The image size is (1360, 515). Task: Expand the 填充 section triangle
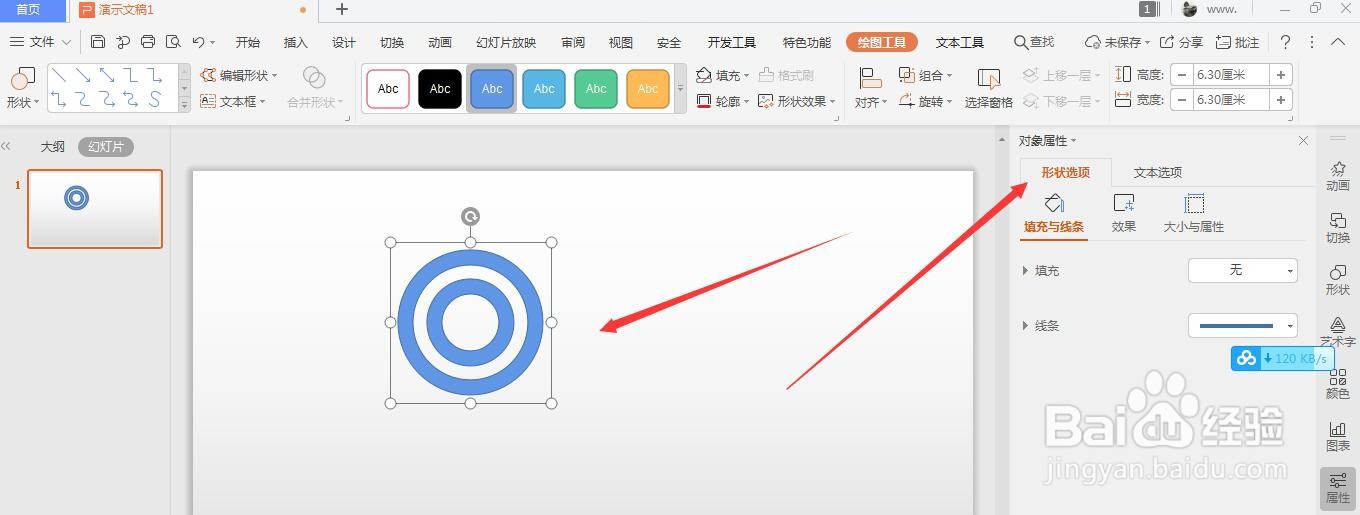click(1025, 271)
